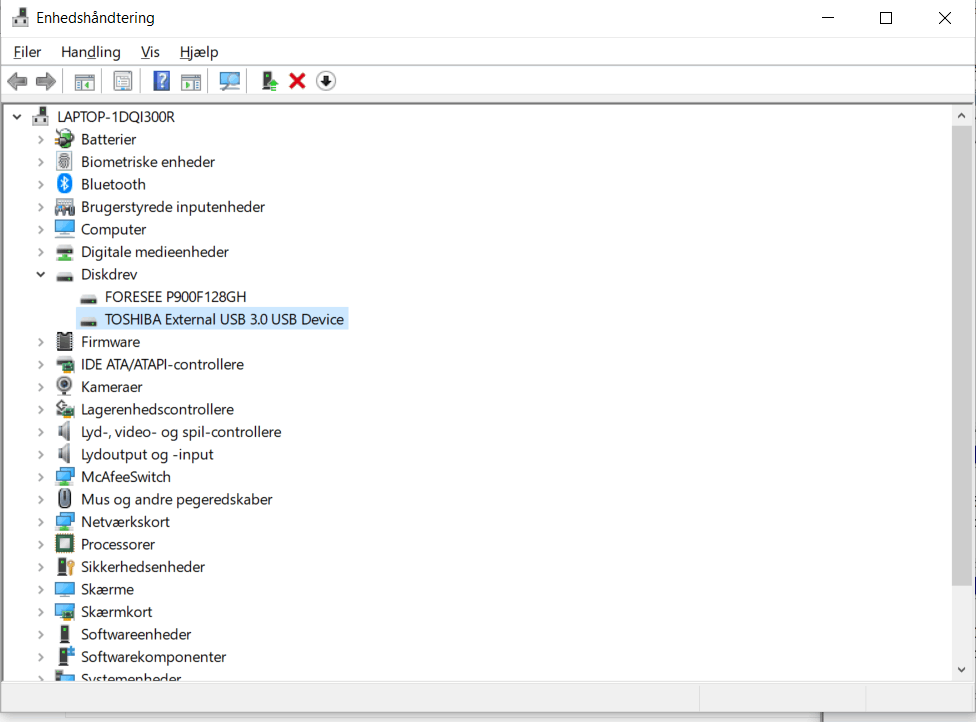
Task: Select the IDE ATA/ATAPI-controllere icon
Action: point(64,364)
